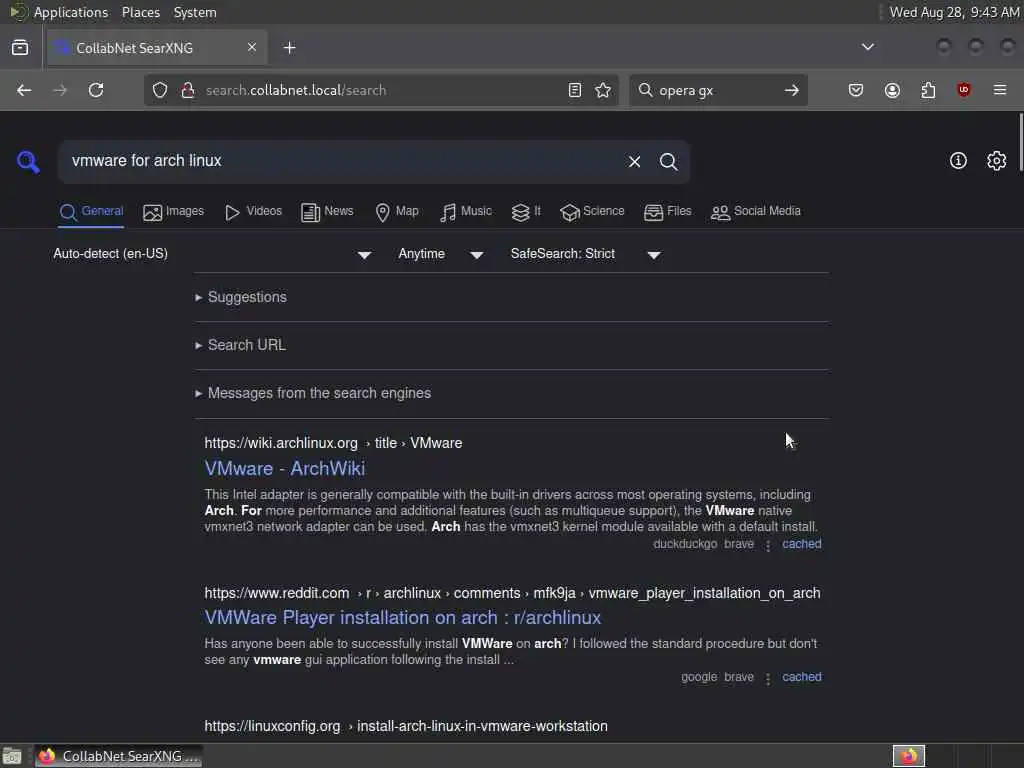Viewport: 1024px width, 768px height.
Task: Open VMWare Player installation on arch link
Action: pyautogui.click(x=402, y=618)
